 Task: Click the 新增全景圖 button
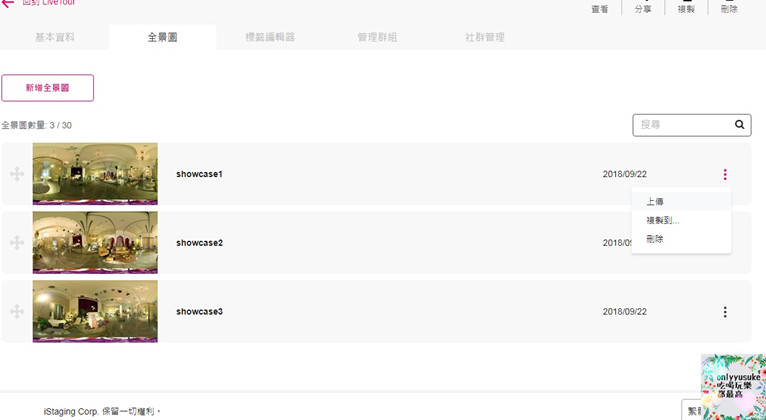pyautogui.click(x=48, y=88)
